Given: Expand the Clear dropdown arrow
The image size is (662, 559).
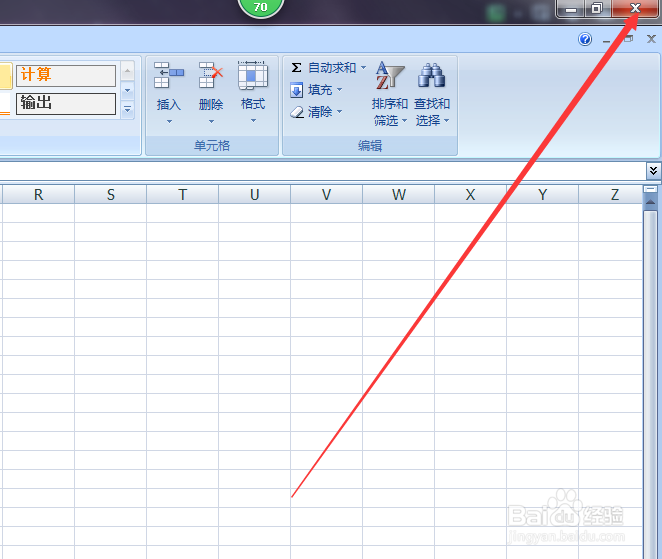Looking at the screenshot, I should [339, 111].
